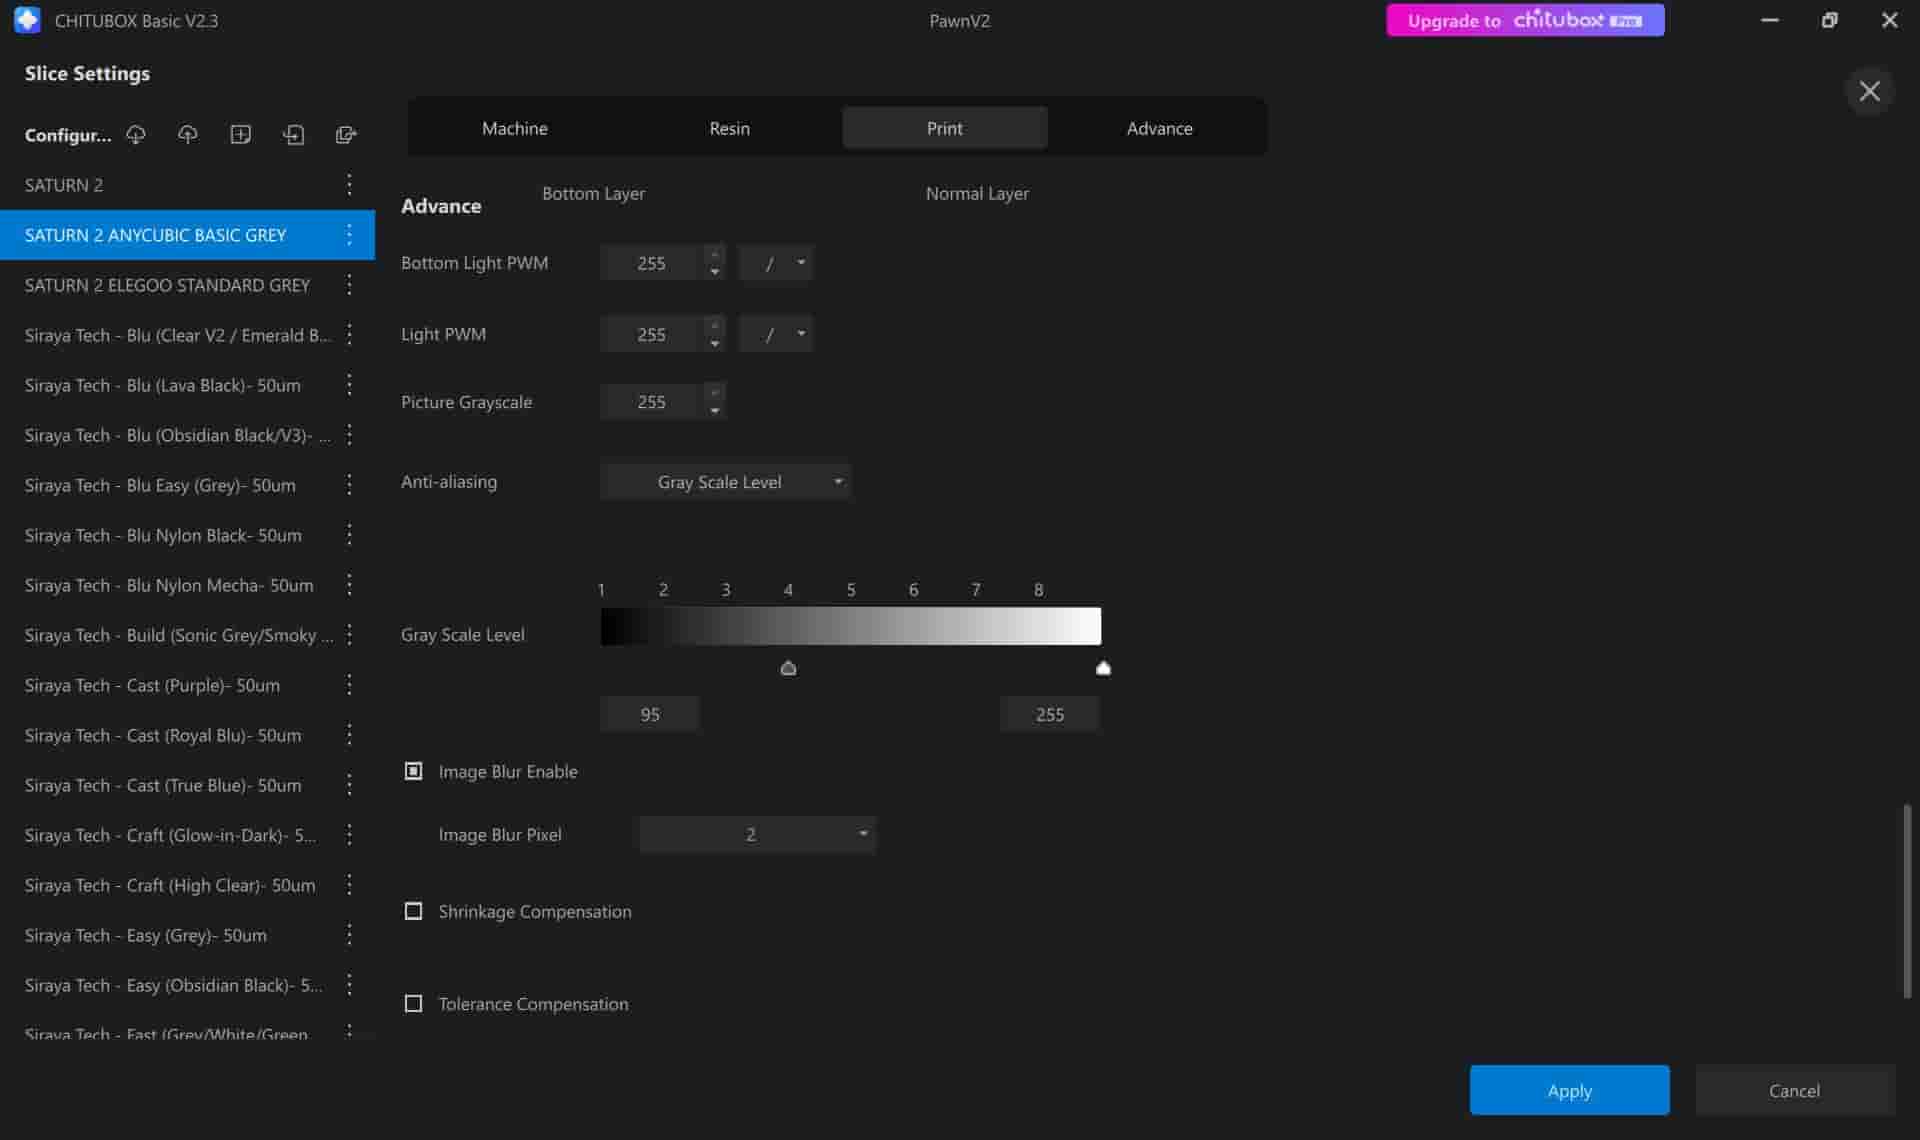Click the gray scale minimum value field 95

click(x=649, y=714)
